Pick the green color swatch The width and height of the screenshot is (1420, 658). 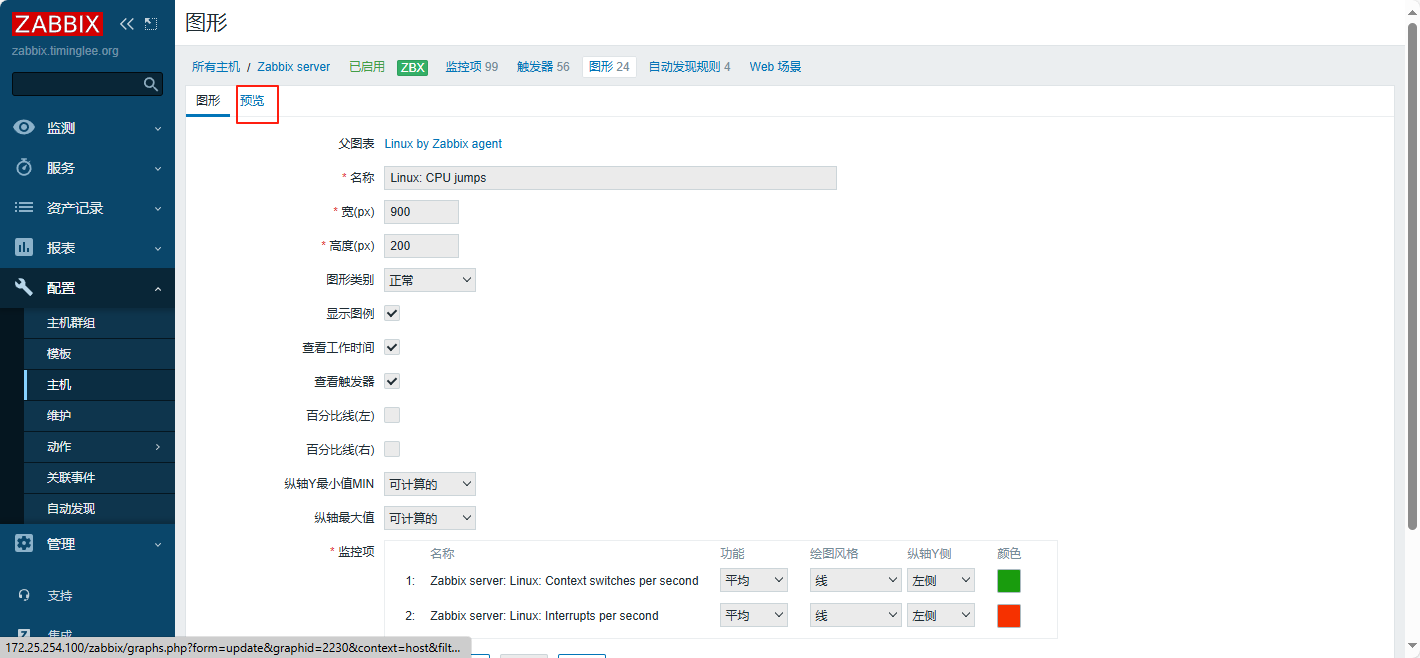[1009, 581]
